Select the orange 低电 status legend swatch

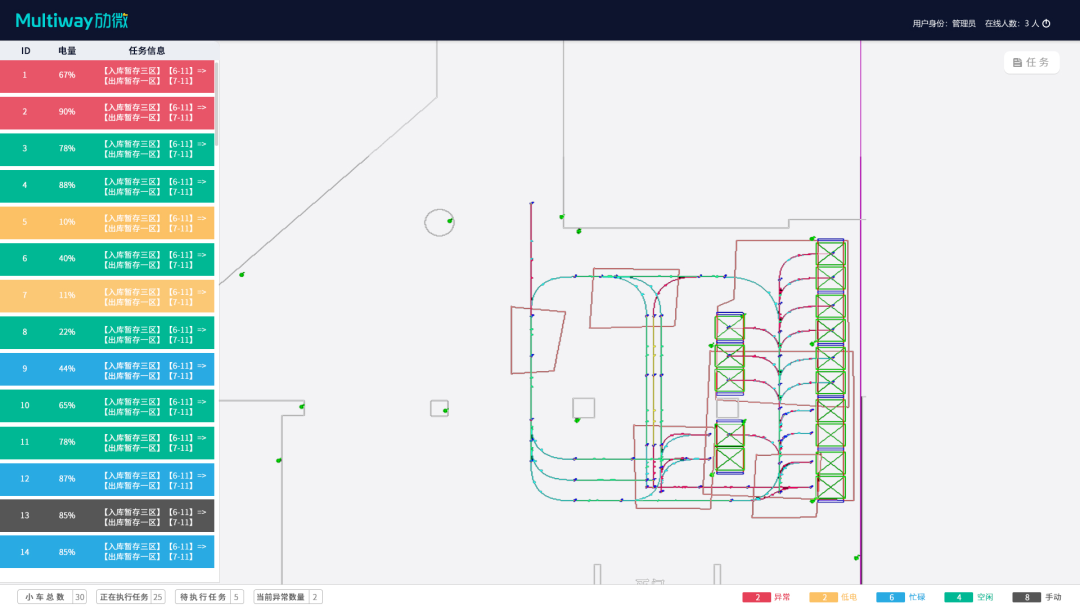(824, 597)
